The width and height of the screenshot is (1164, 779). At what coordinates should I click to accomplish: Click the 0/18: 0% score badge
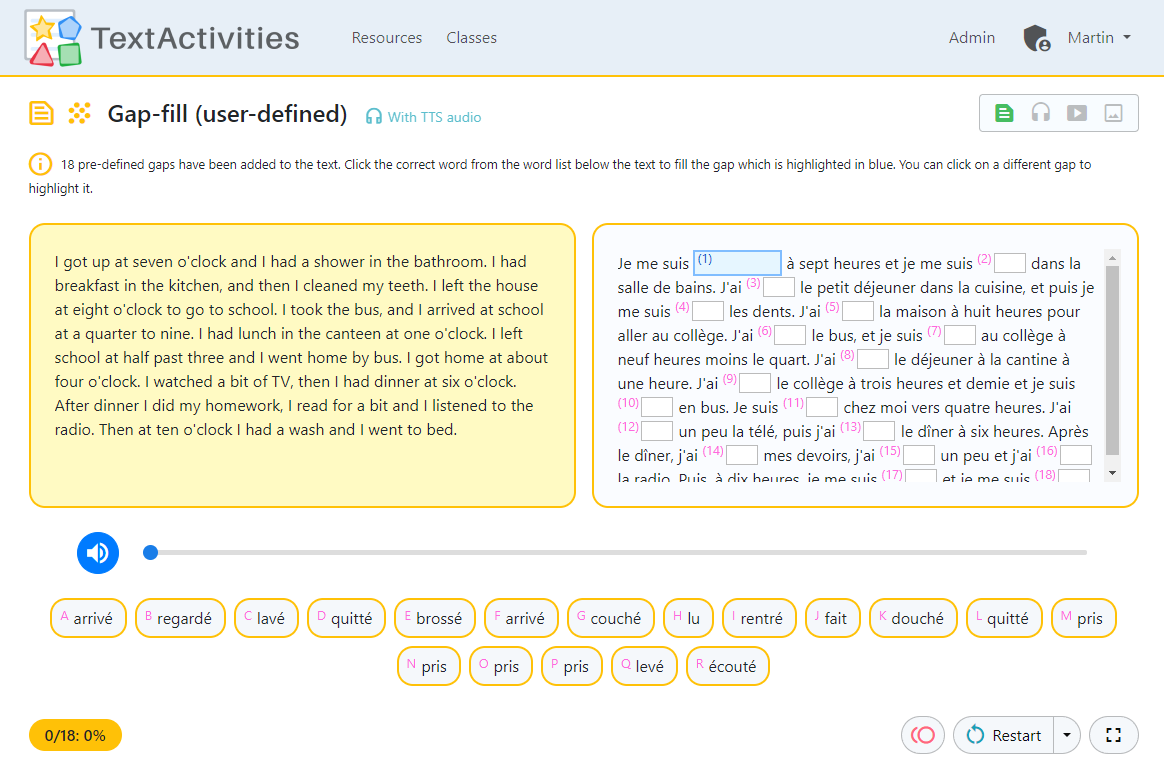[x=75, y=735]
